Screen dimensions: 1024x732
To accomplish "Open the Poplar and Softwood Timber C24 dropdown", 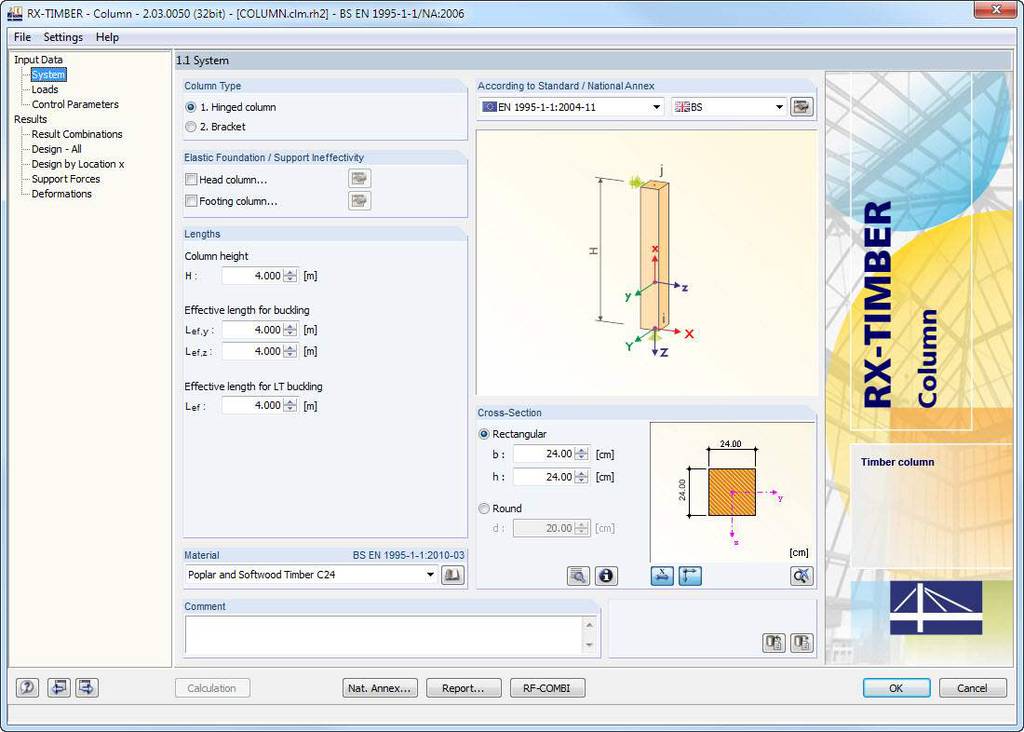I will [x=311, y=575].
